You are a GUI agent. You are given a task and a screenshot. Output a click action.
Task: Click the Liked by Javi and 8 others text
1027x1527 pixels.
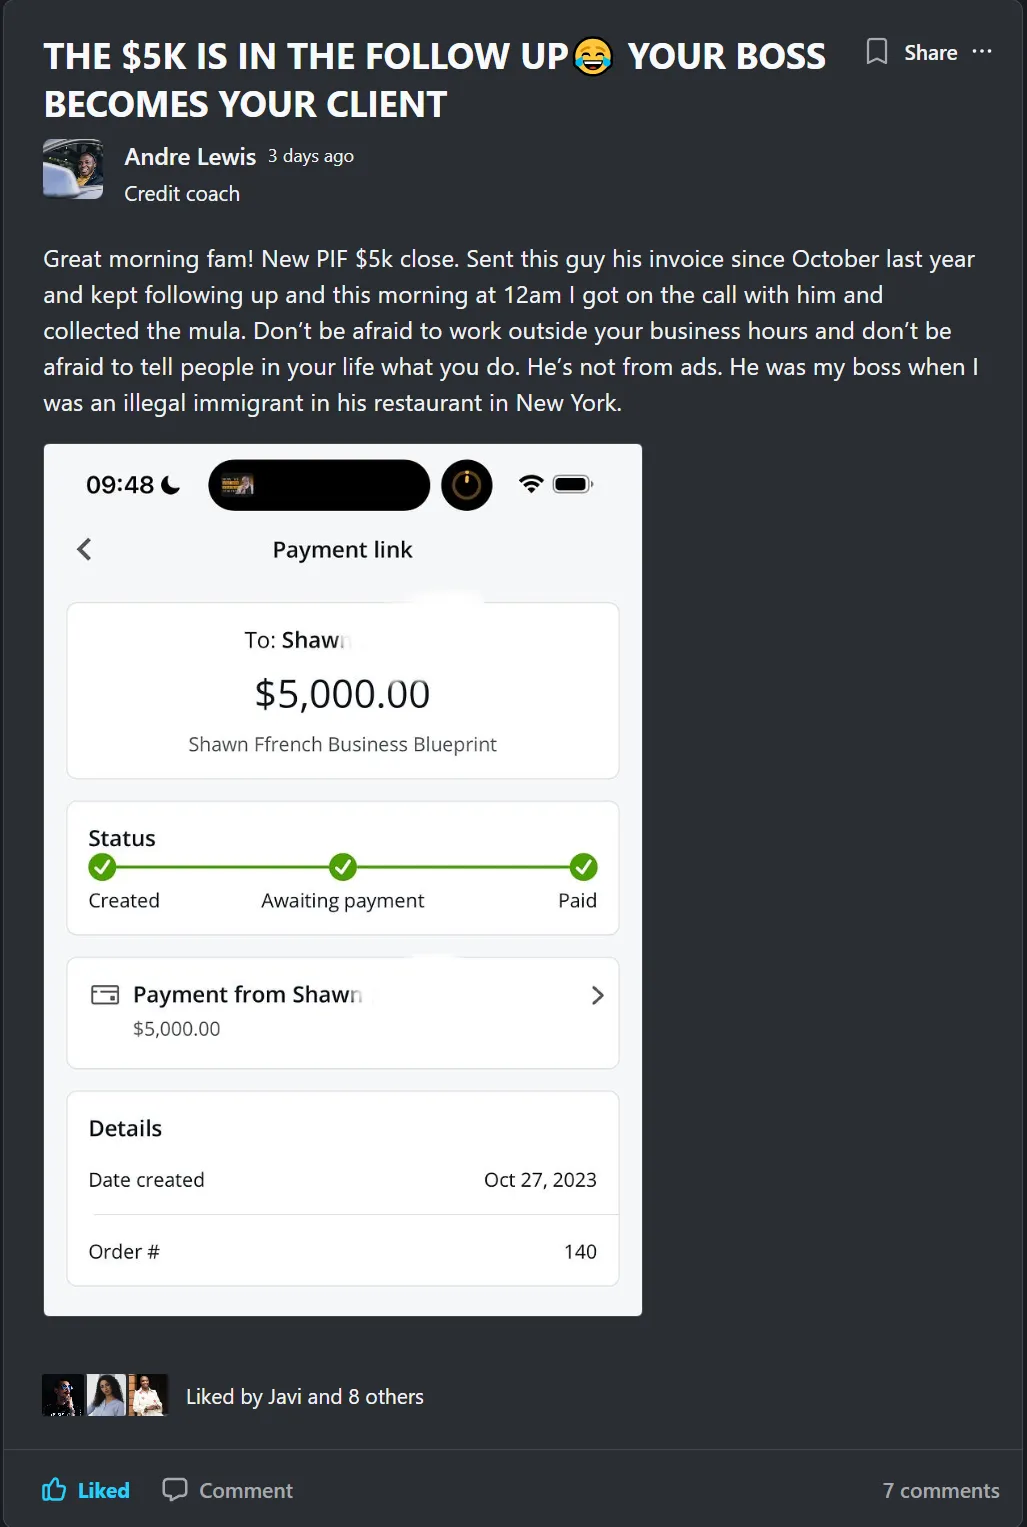click(305, 1397)
